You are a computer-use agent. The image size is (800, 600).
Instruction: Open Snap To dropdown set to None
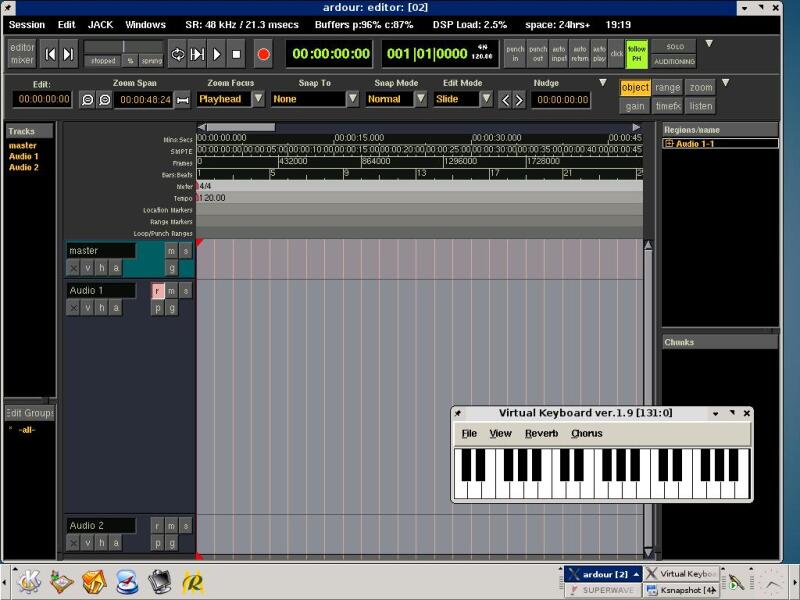tap(353, 99)
